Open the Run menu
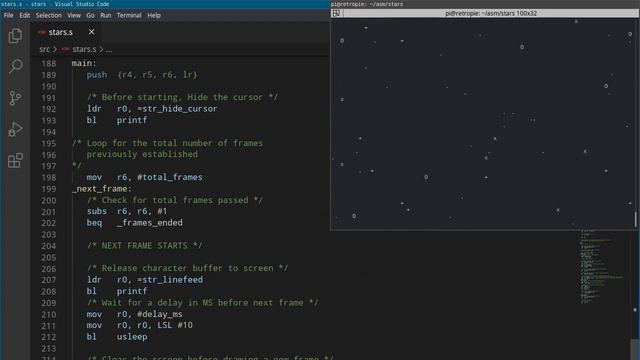This screenshot has height=360, width=640. [106, 16]
